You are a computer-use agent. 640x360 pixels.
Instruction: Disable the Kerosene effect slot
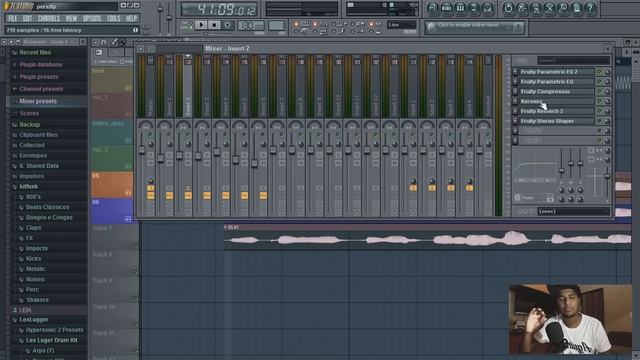pos(599,101)
